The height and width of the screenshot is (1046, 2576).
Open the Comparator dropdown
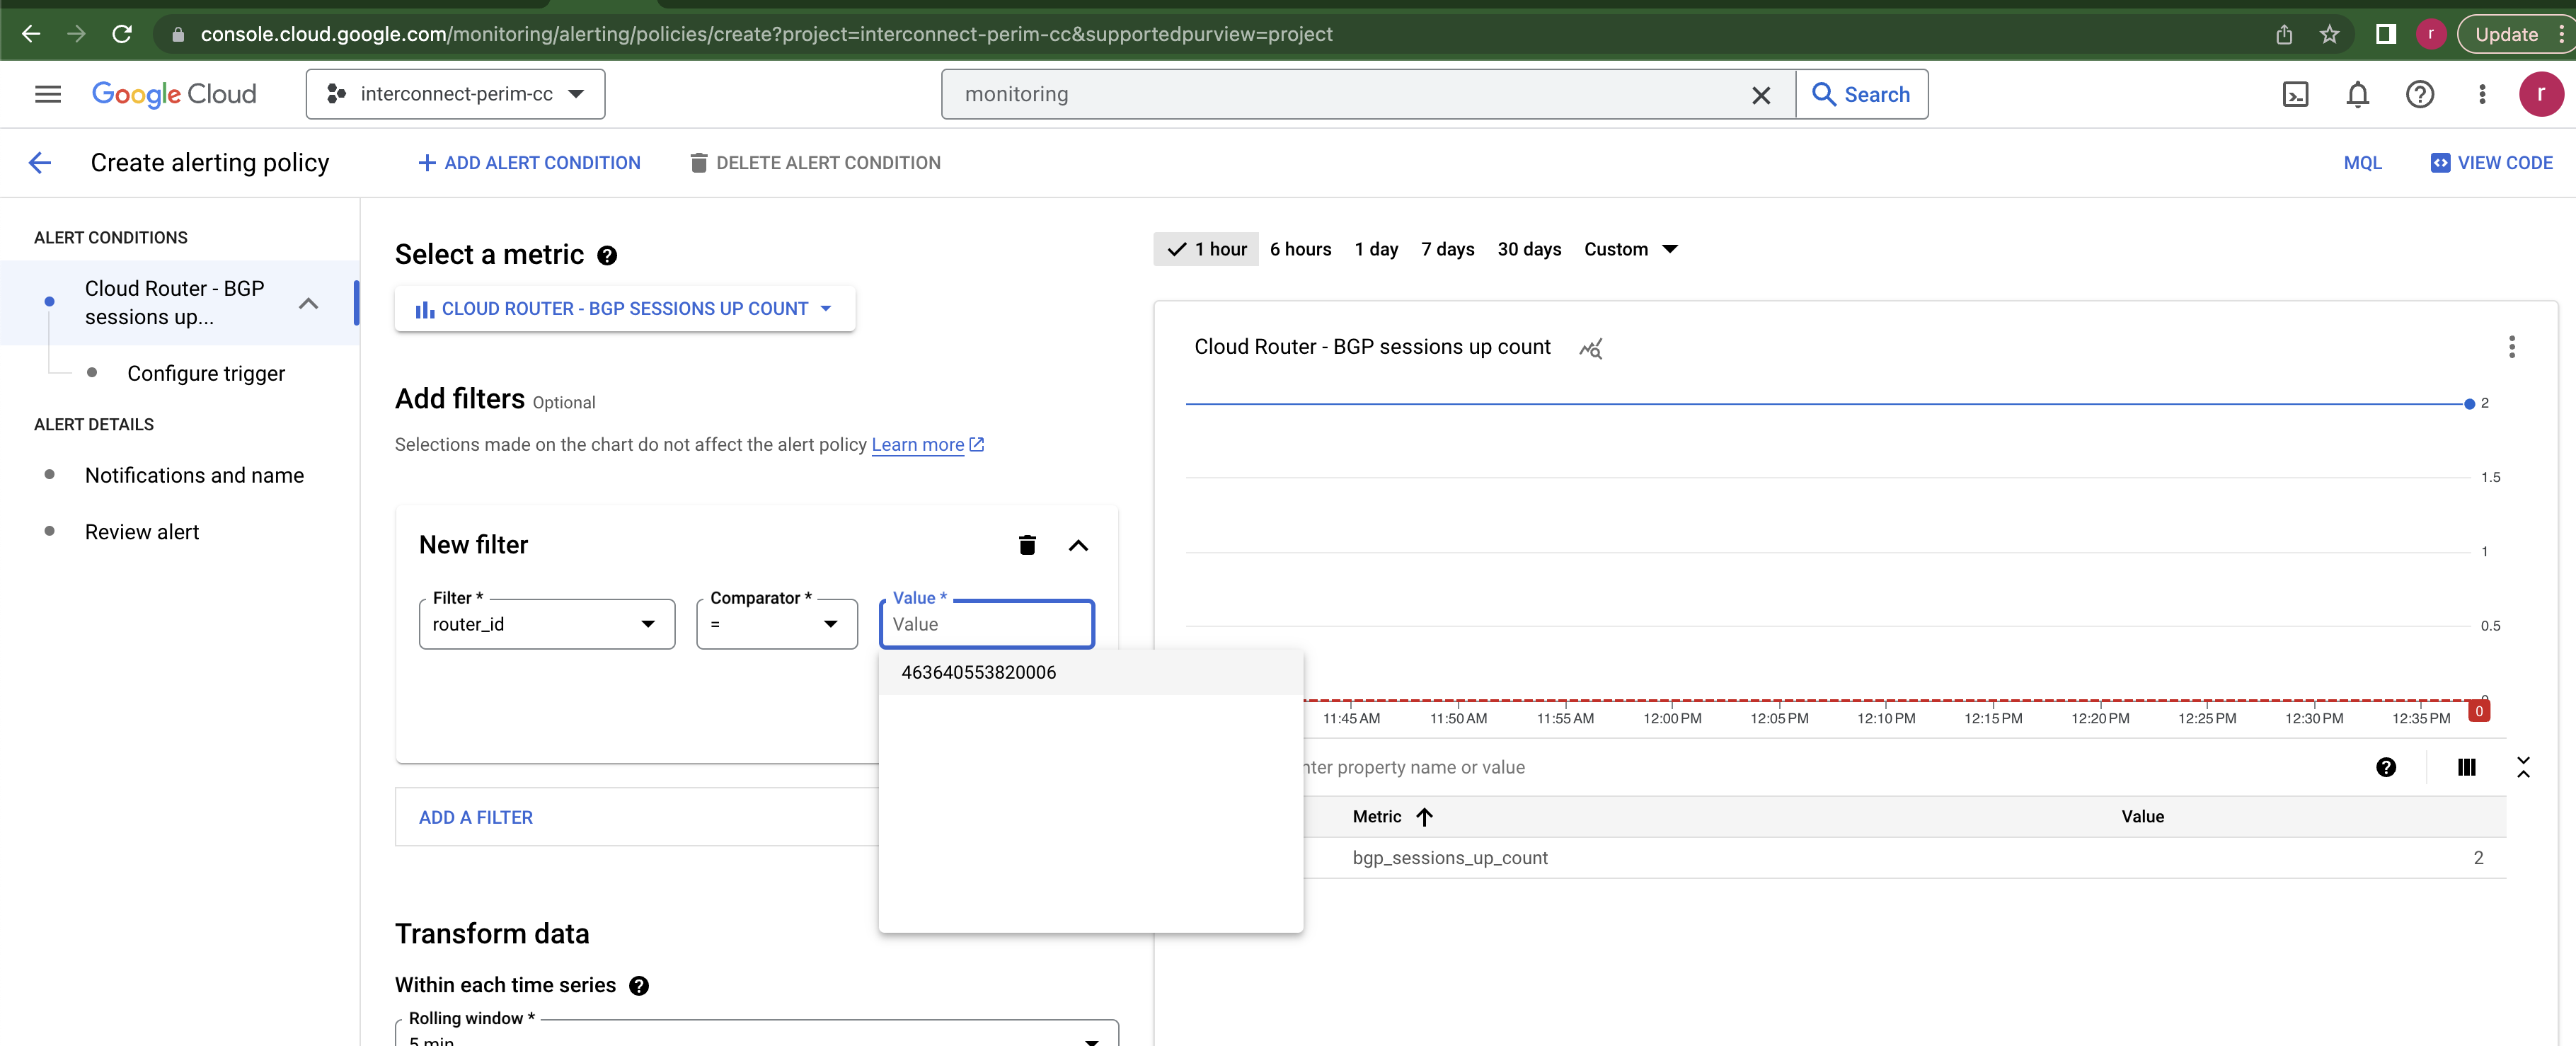(x=830, y=623)
